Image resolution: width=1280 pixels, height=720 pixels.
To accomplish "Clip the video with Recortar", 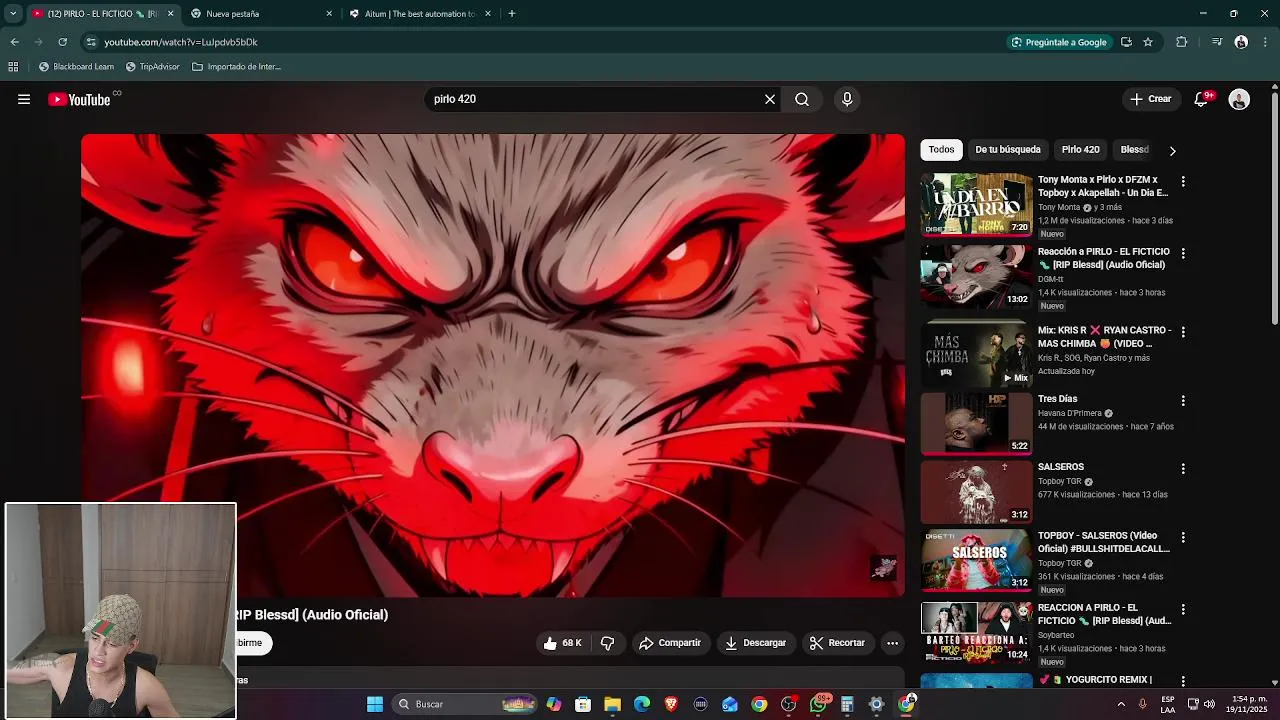I will pos(837,643).
